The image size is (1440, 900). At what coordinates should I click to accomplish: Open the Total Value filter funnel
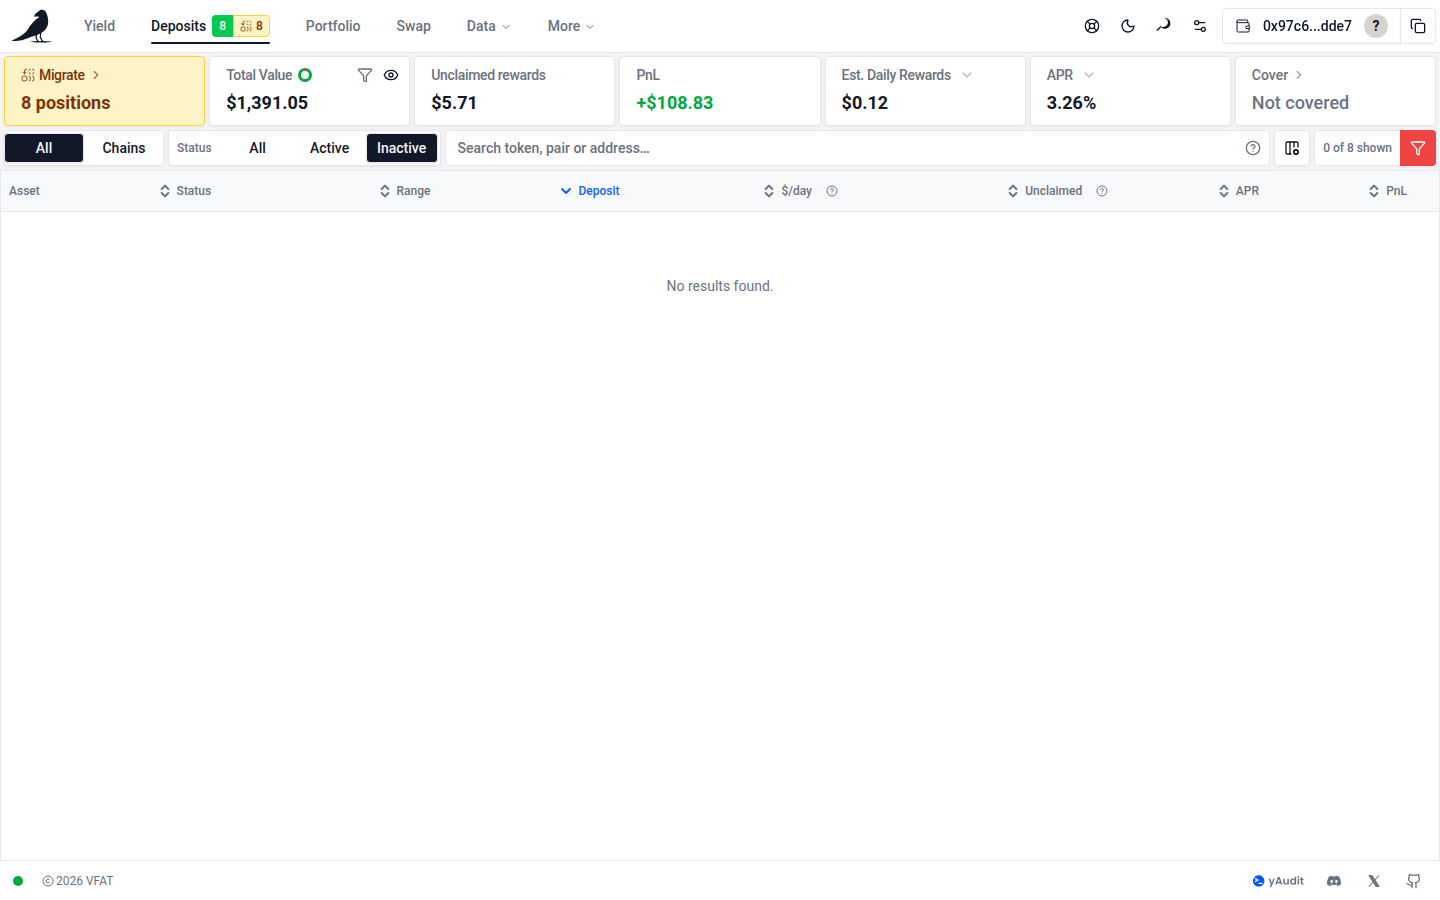pos(365,75)
